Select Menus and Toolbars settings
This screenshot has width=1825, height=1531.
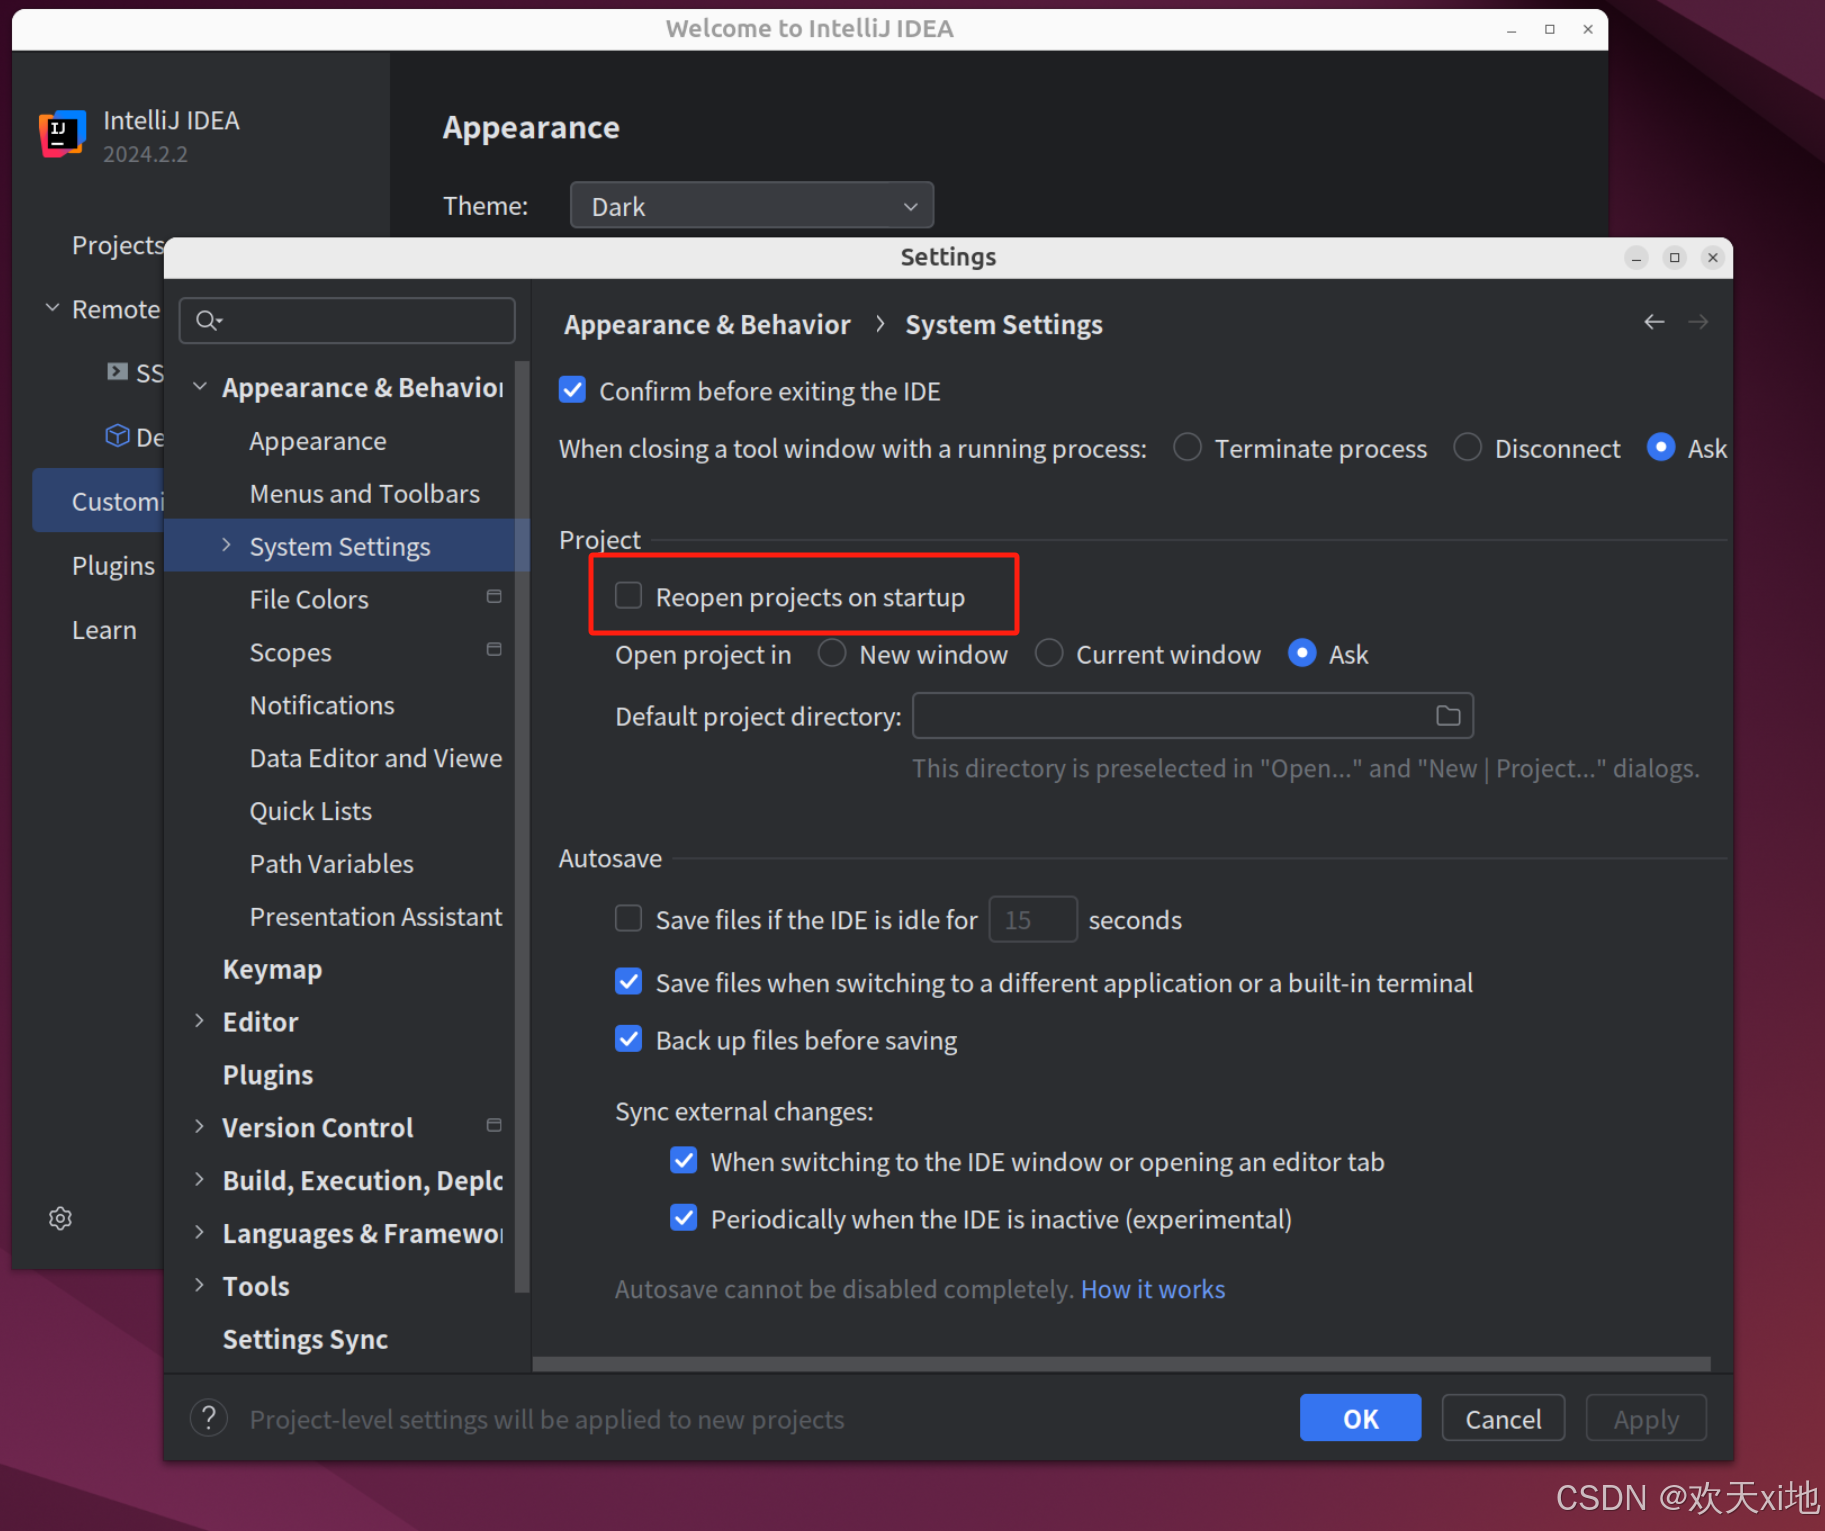pos(365,494)
